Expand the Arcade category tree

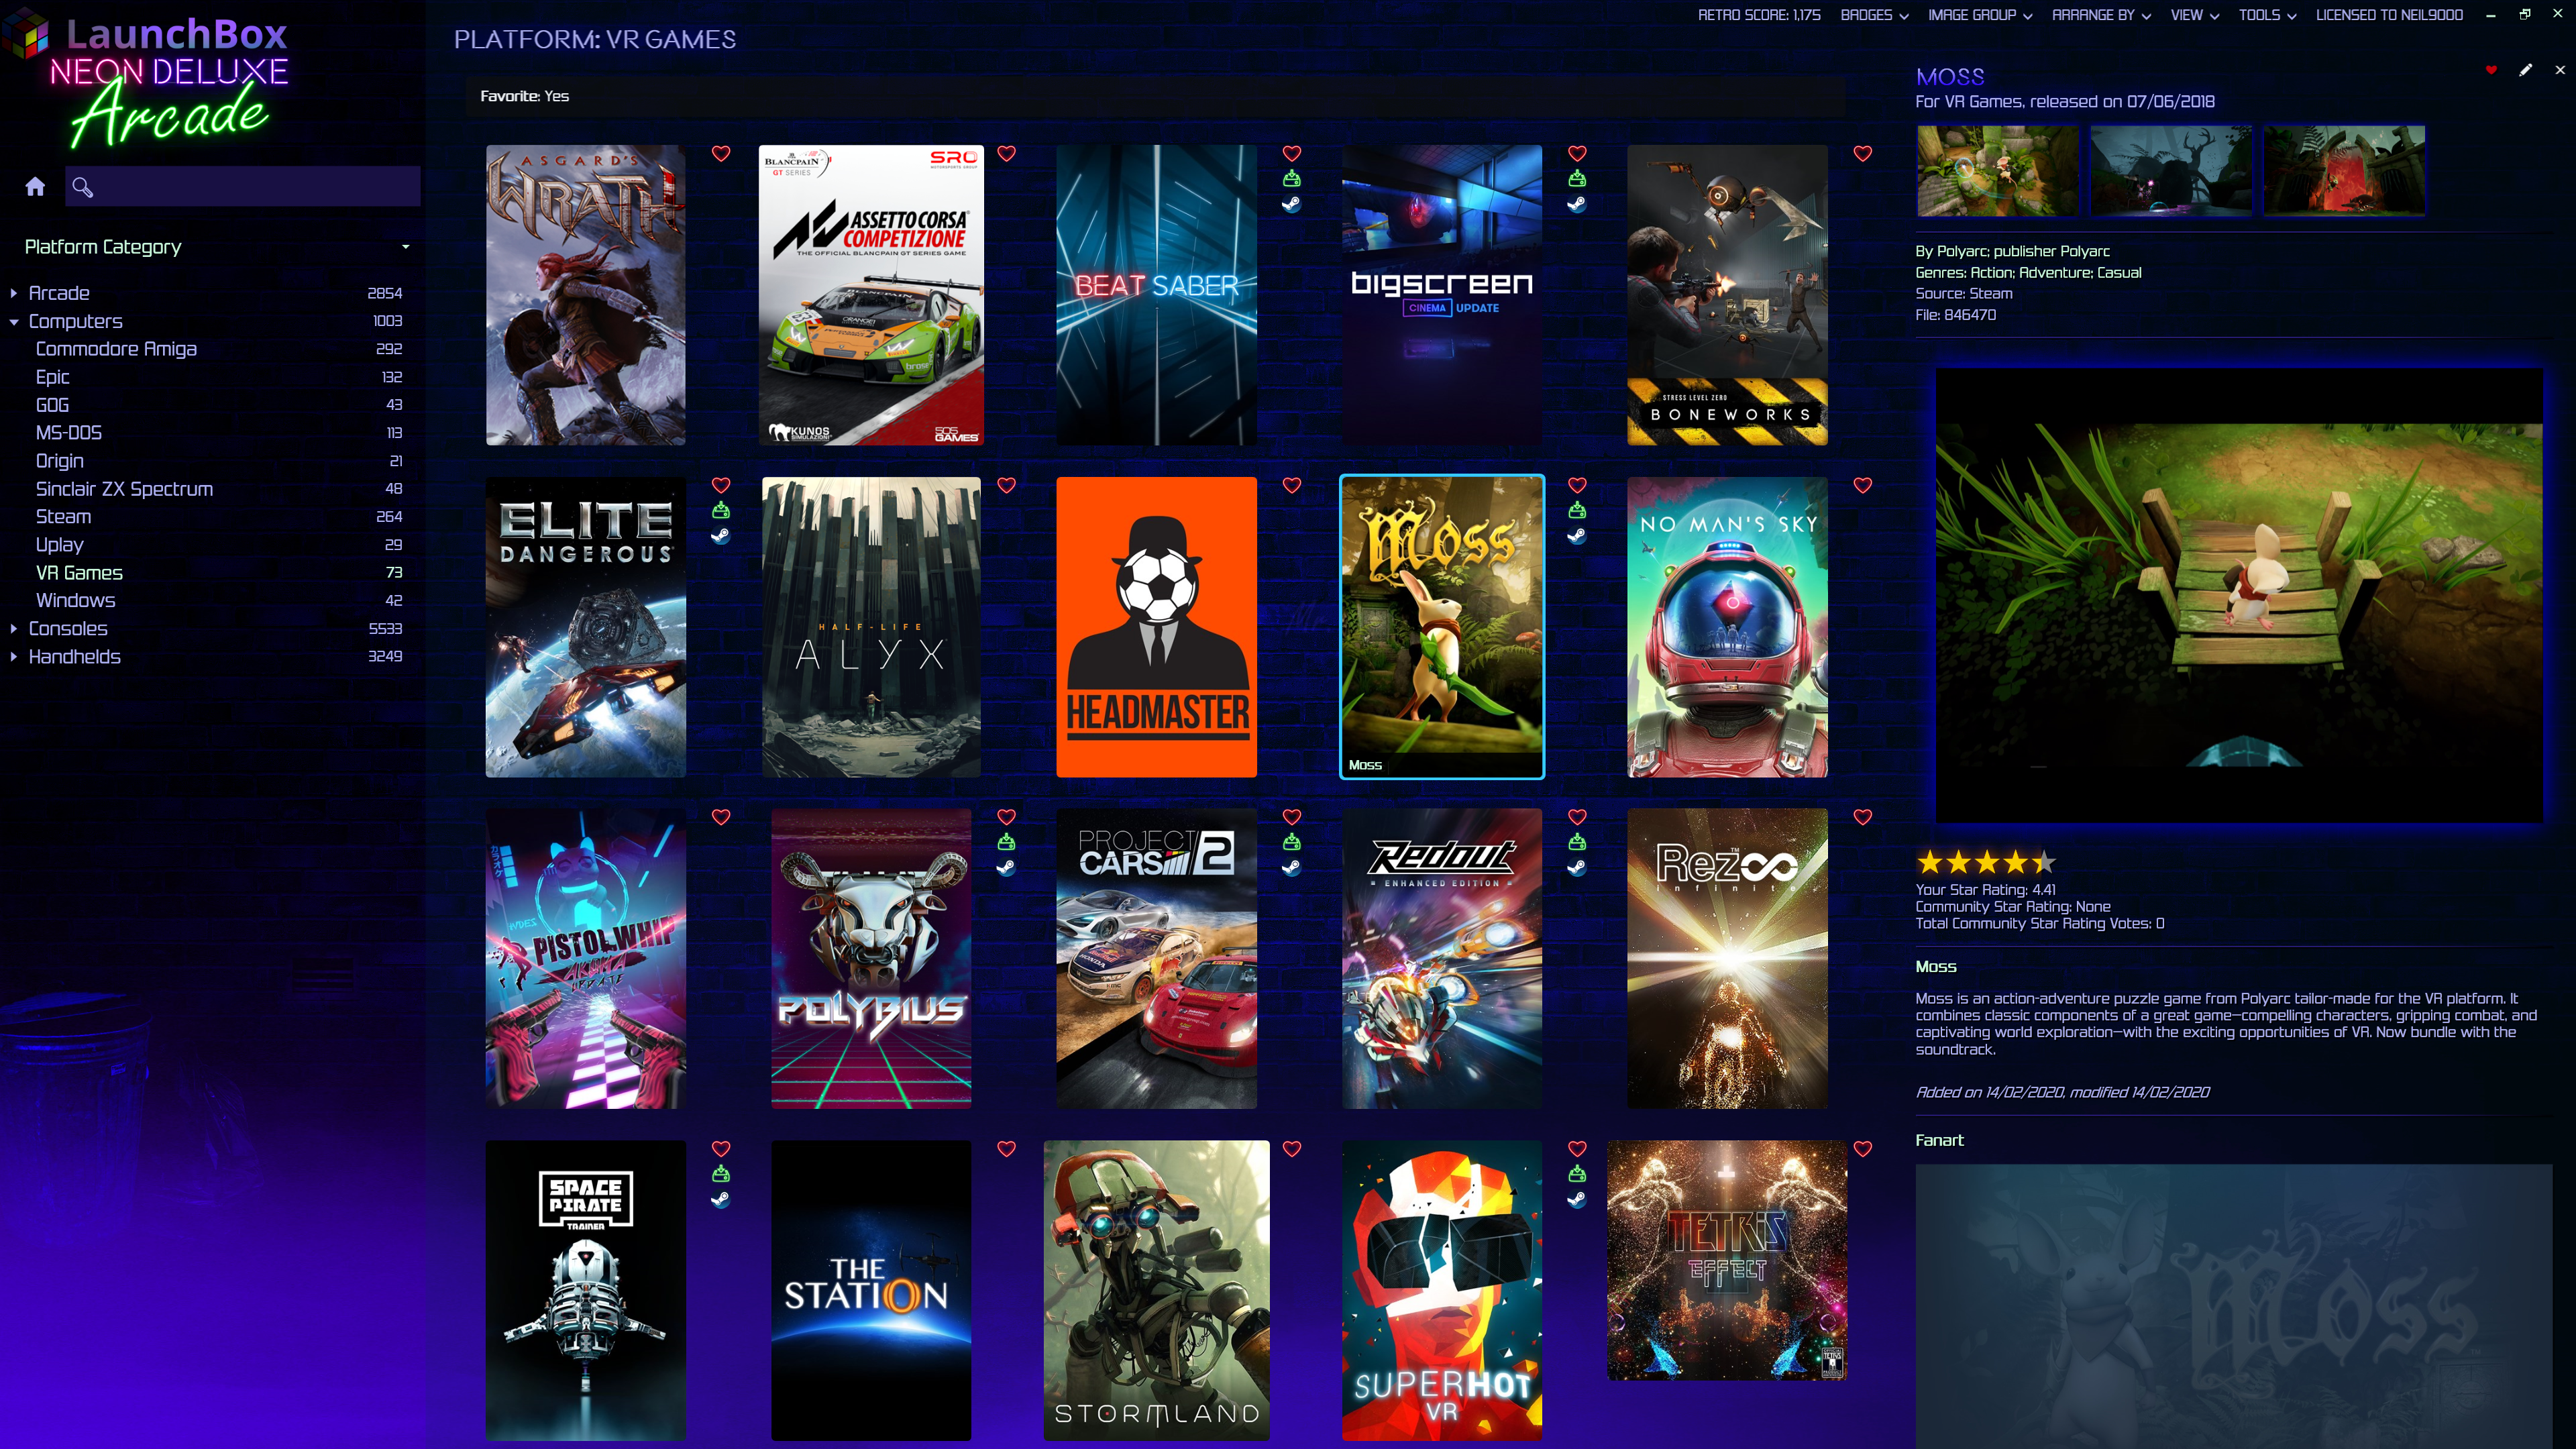pos(14,293)
